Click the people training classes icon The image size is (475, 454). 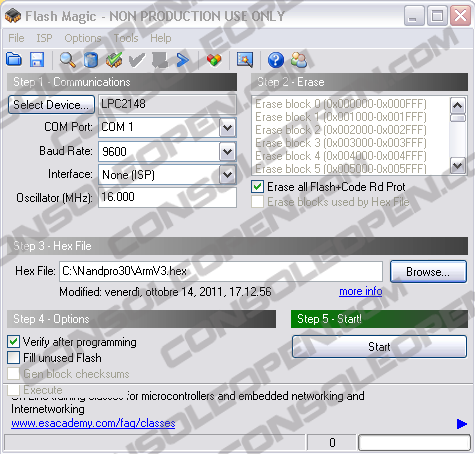(299, 60)
